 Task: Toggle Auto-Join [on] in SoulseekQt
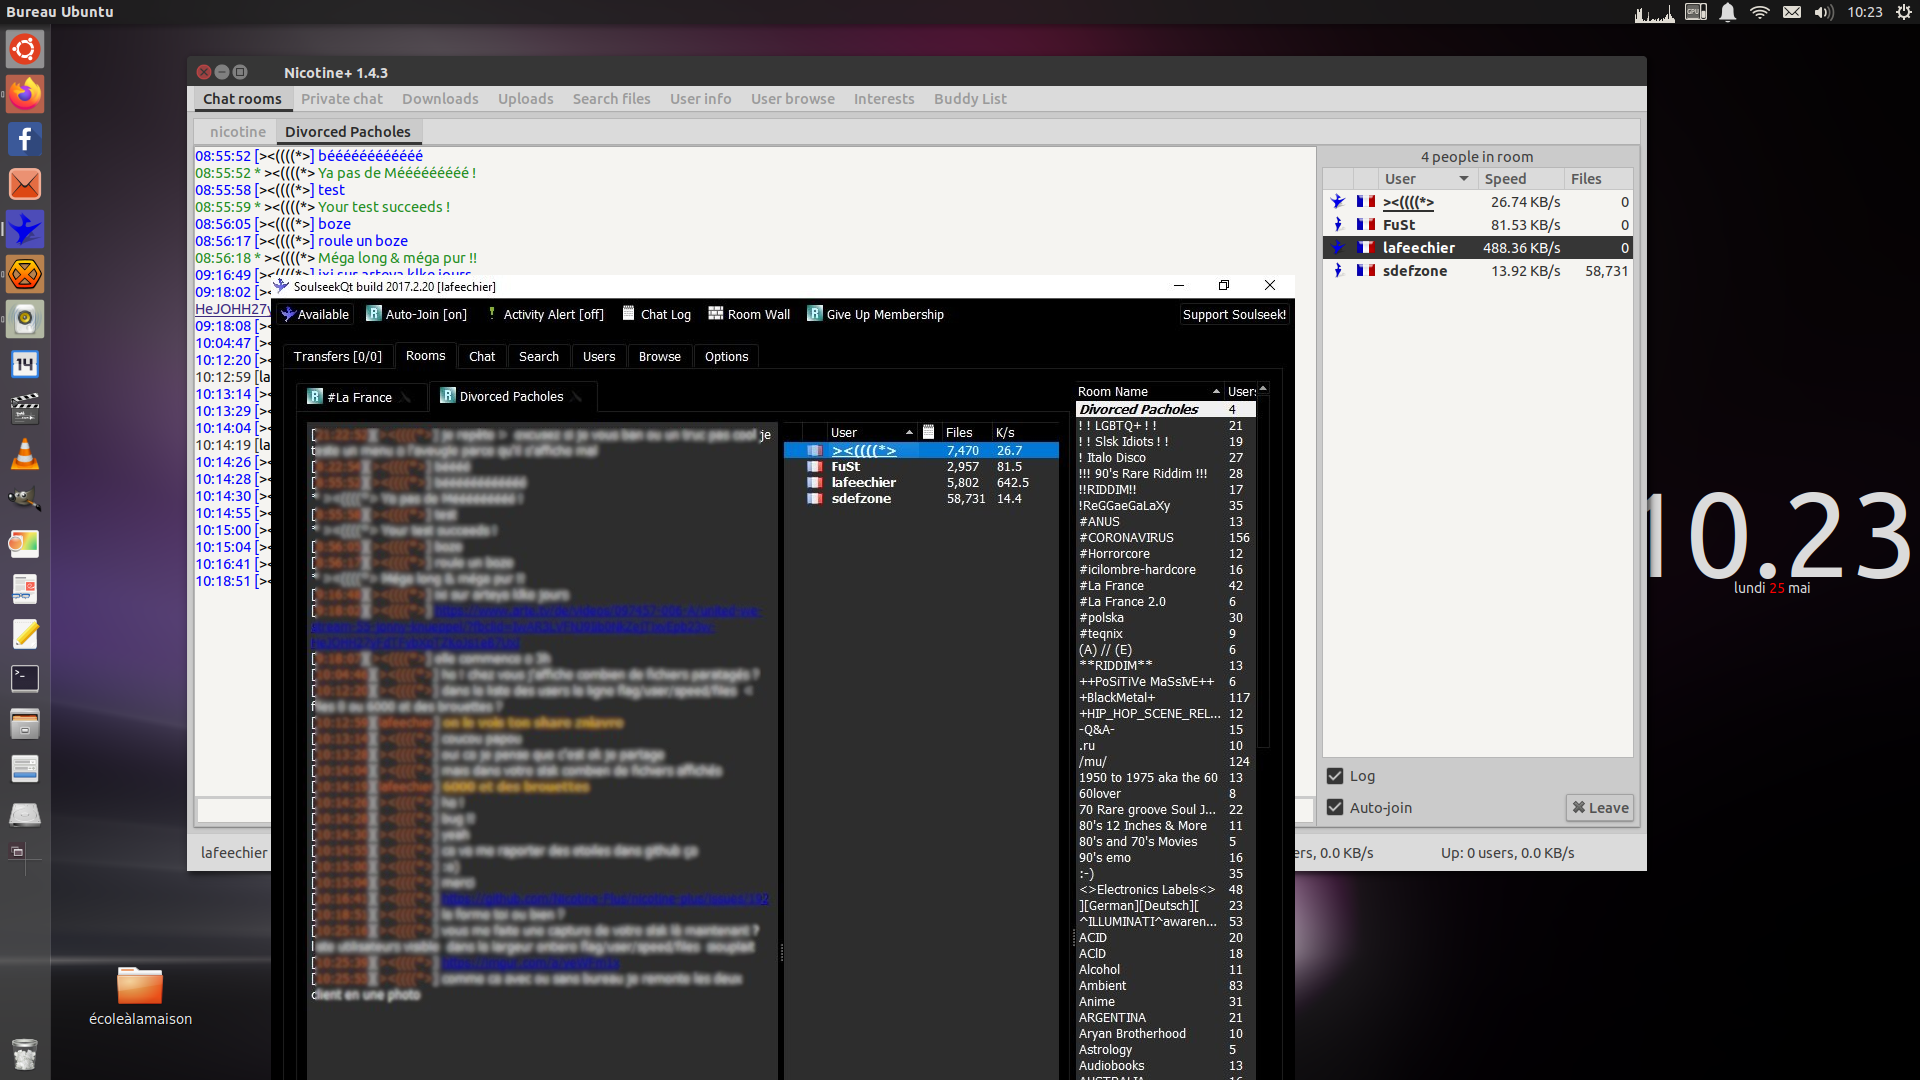coord(416,314)
